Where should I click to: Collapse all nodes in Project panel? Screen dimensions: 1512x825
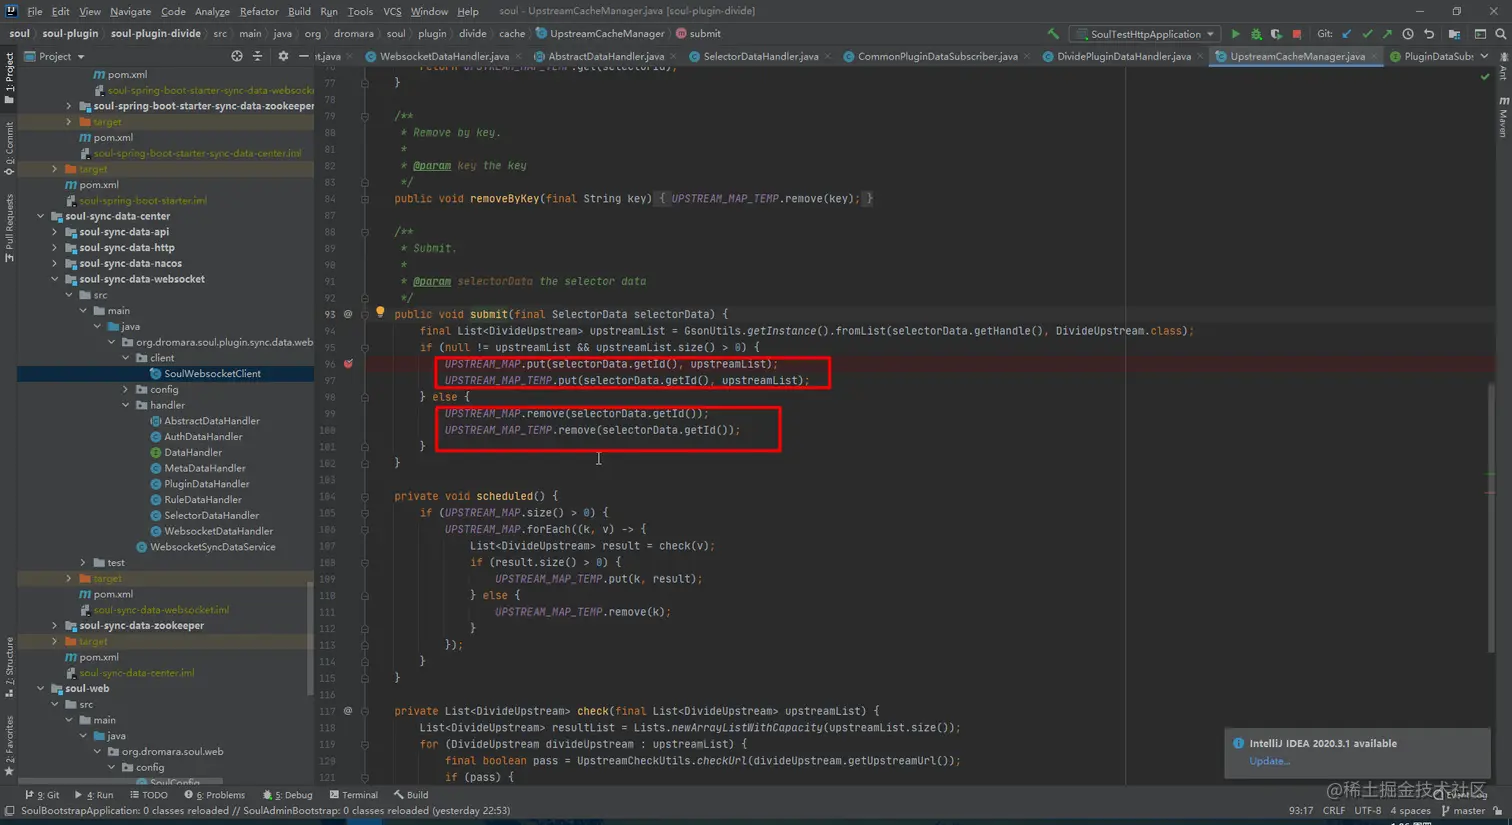(257, 57)
